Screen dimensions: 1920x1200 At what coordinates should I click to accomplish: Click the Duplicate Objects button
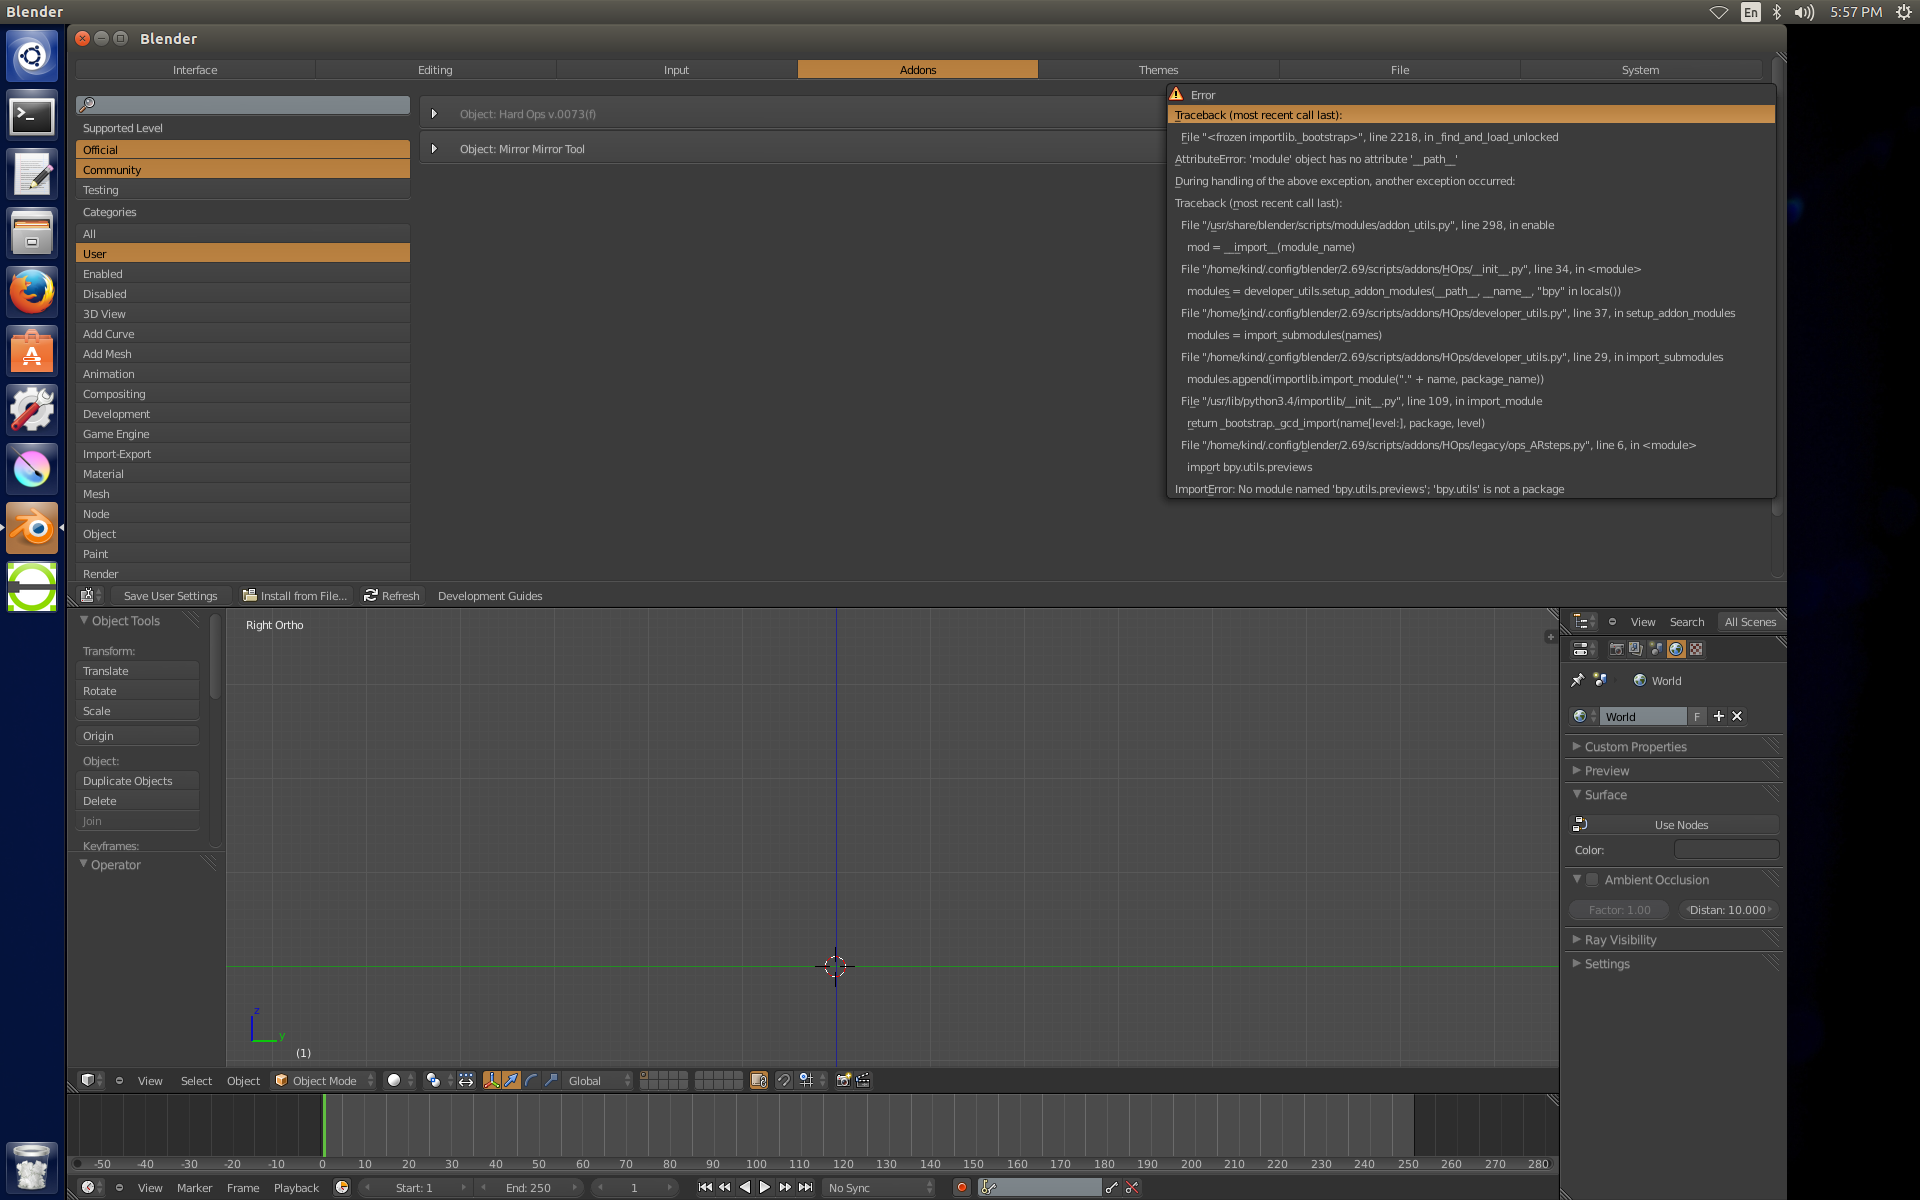[137, 781]
